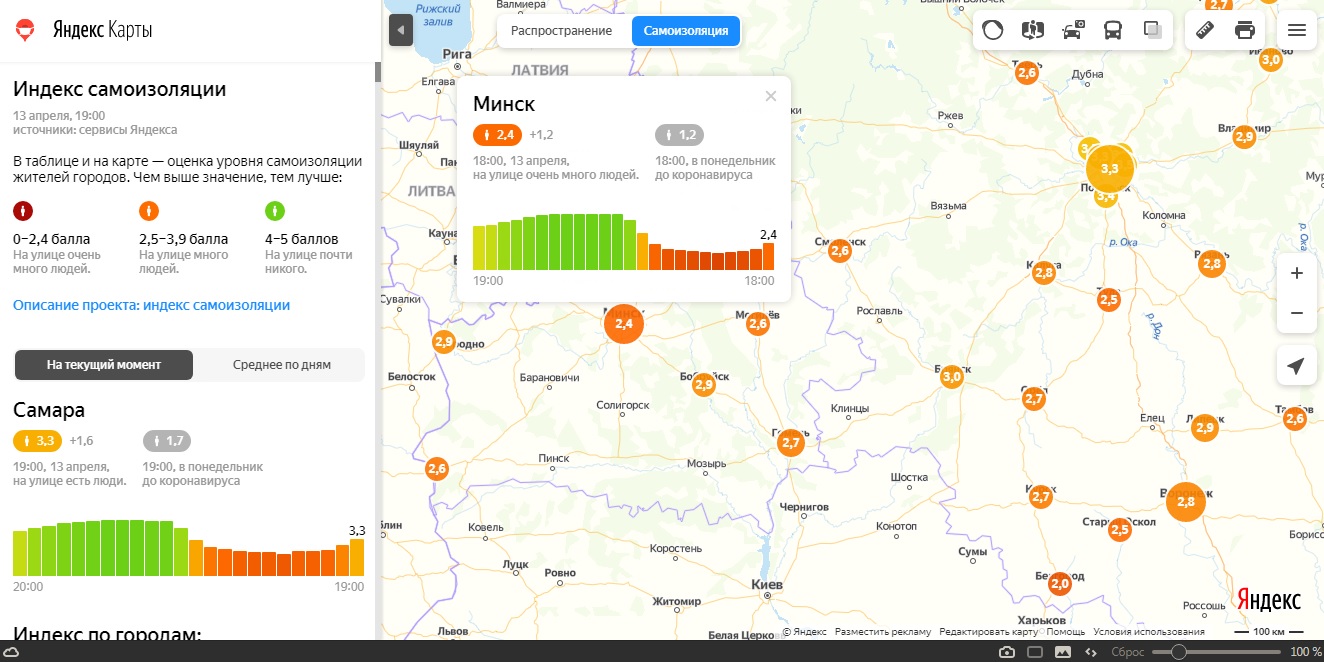
Task: Zoom out with the minus button
Action: 1297,313
